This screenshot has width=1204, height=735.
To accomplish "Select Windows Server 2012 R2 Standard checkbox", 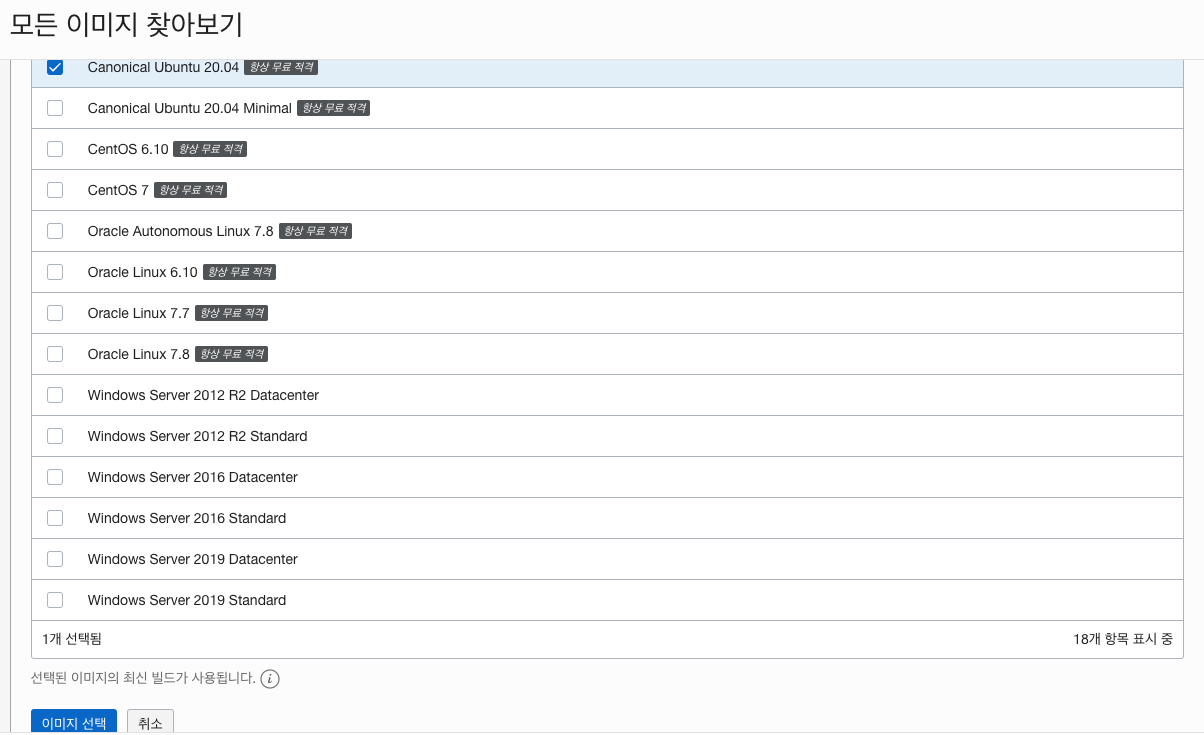I will tap(55, 436).
